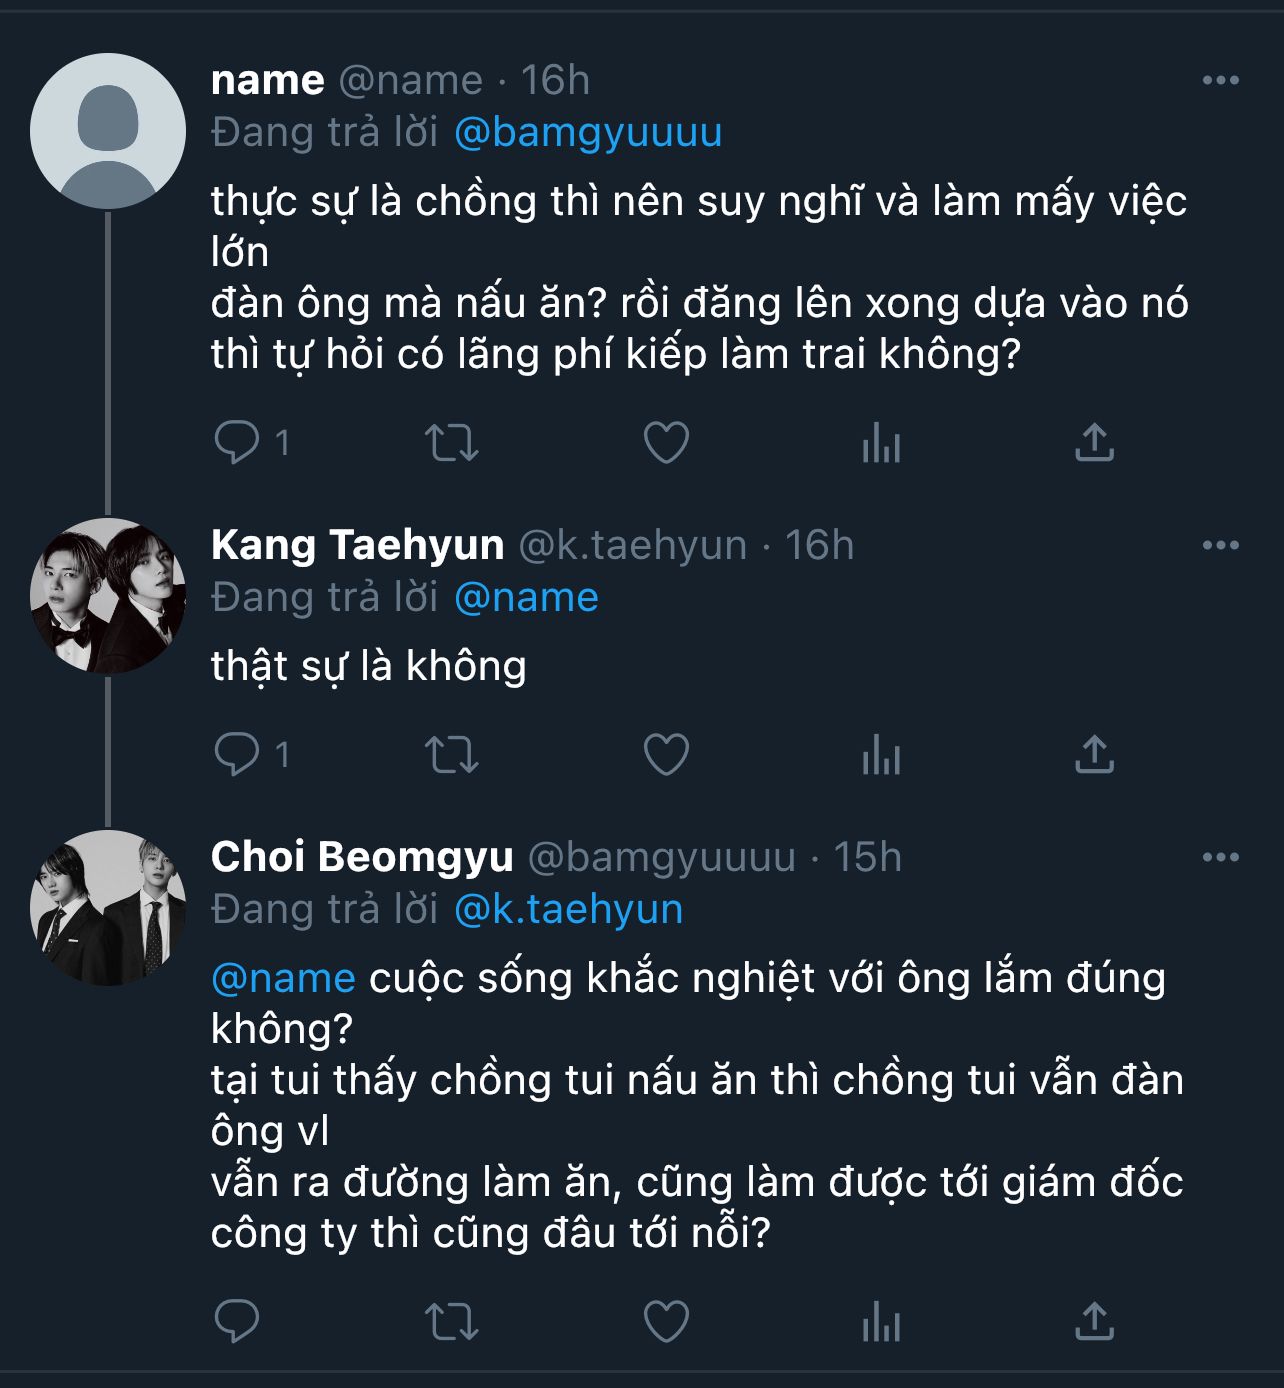Share the first tweet by name
Viewport: 1284px width, 1388px height.
click(x=1094, y=442)
